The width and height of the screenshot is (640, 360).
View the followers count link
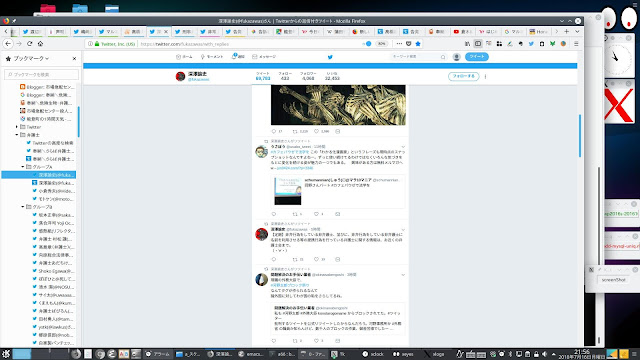[x=308, y=76]
